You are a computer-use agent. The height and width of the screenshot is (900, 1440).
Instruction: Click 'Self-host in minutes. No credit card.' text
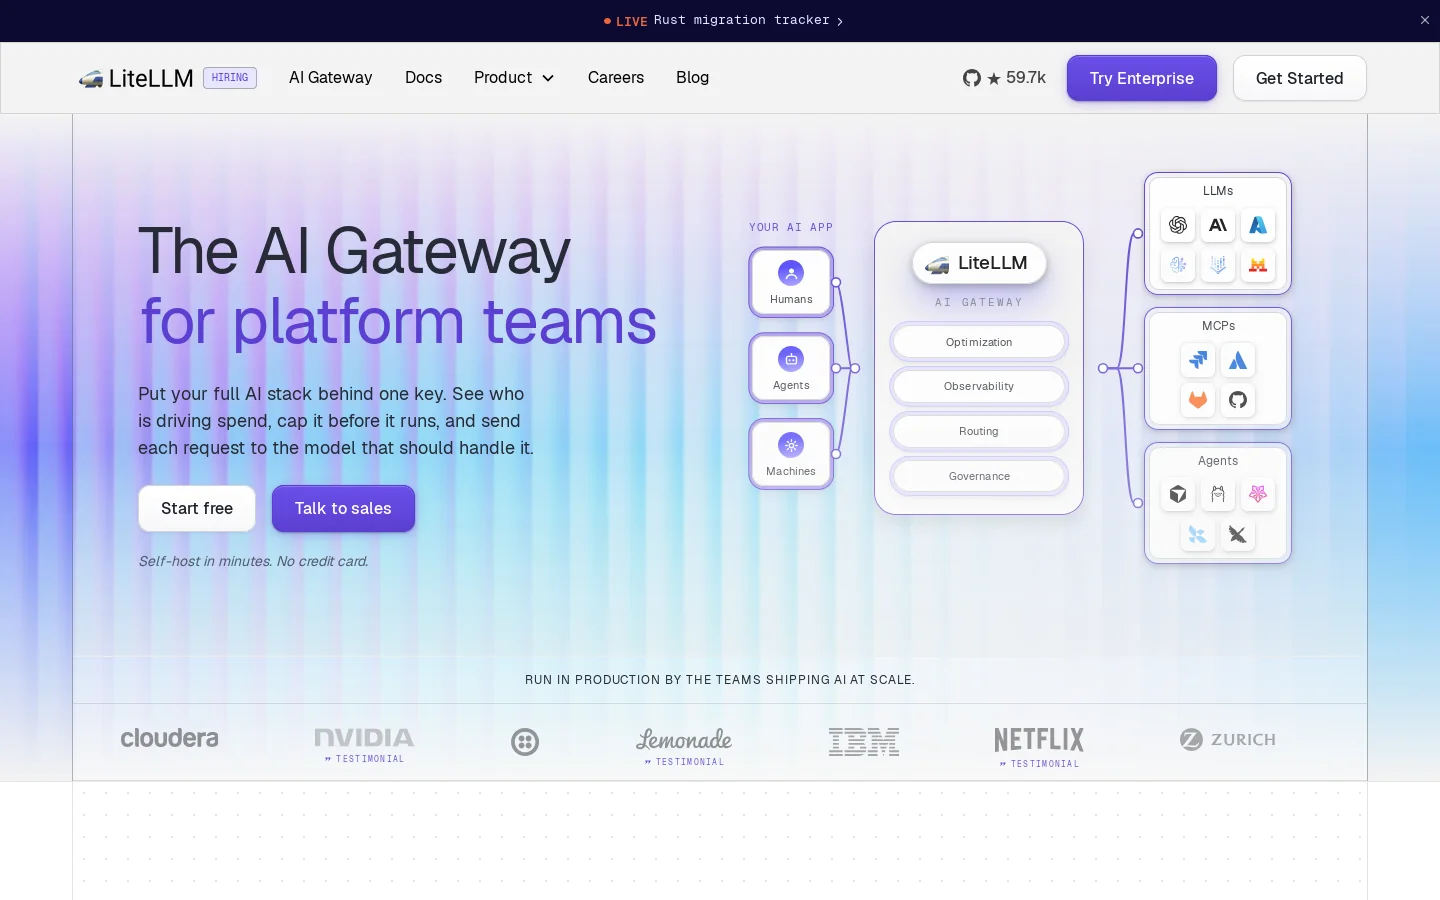[x=253, y=561]
